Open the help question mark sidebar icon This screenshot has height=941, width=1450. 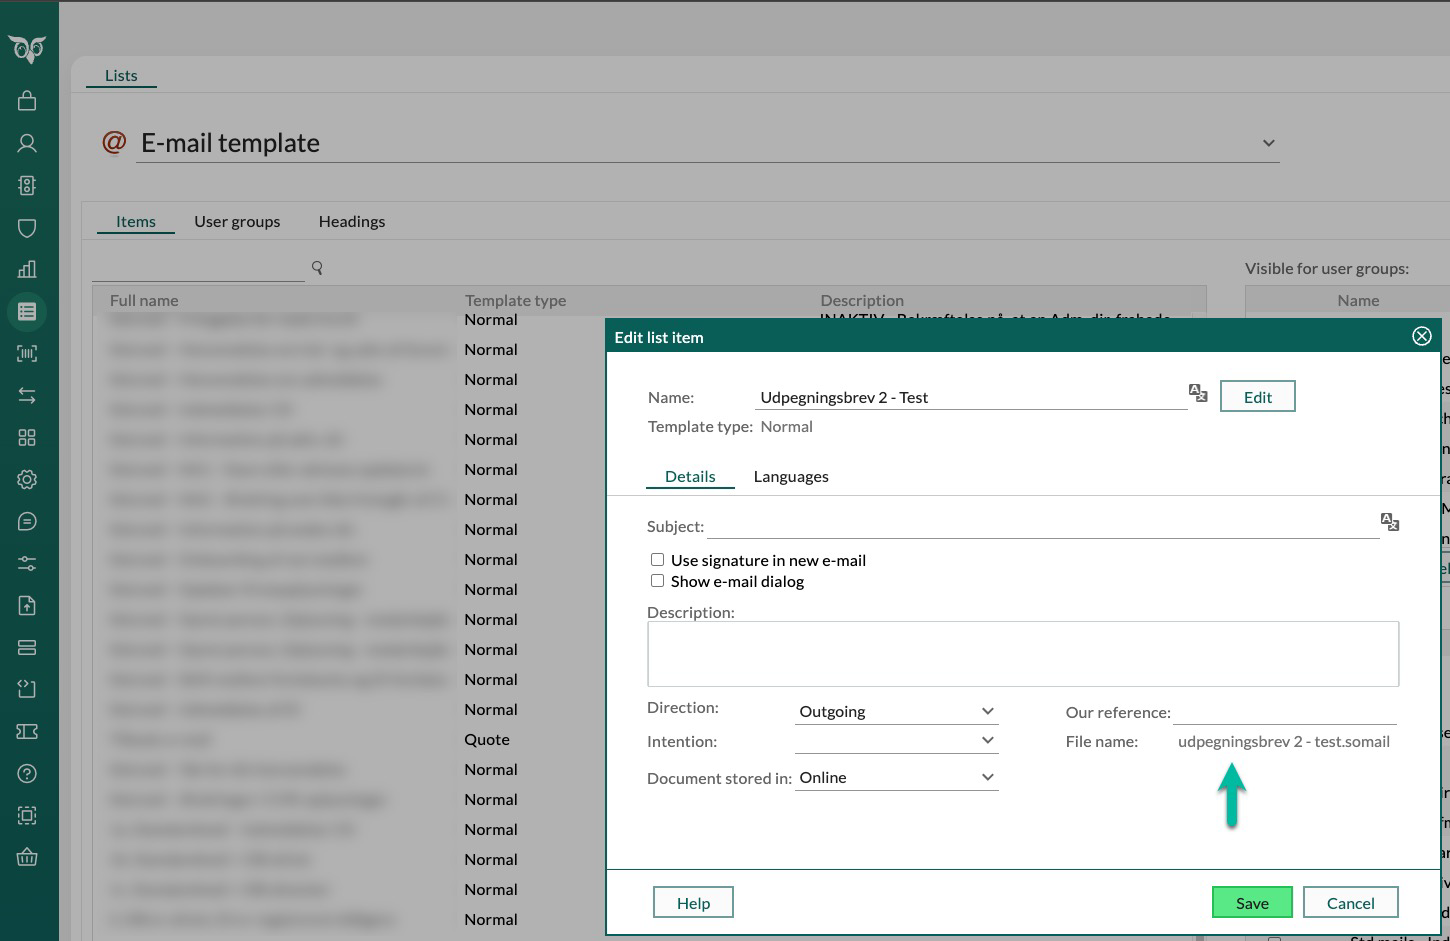tap(27, 773)
